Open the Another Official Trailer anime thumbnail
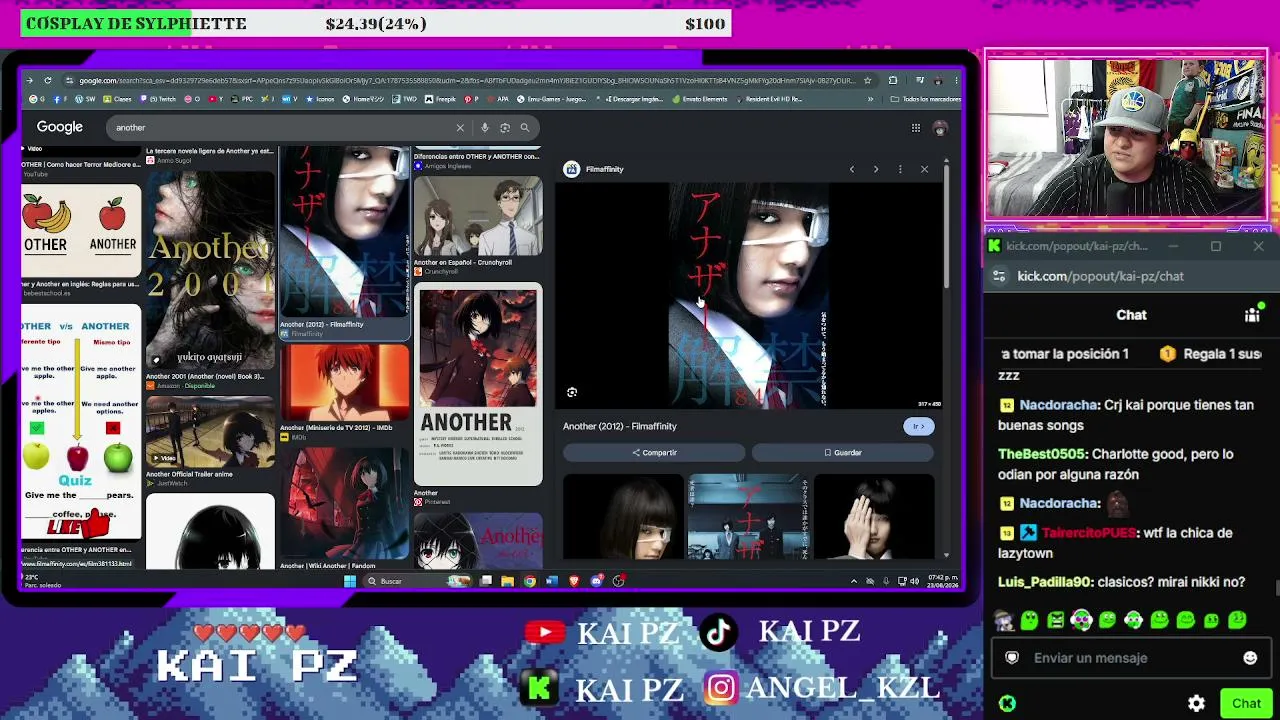The height and width of the screenshot is (720, 1280). click(210, 432)
